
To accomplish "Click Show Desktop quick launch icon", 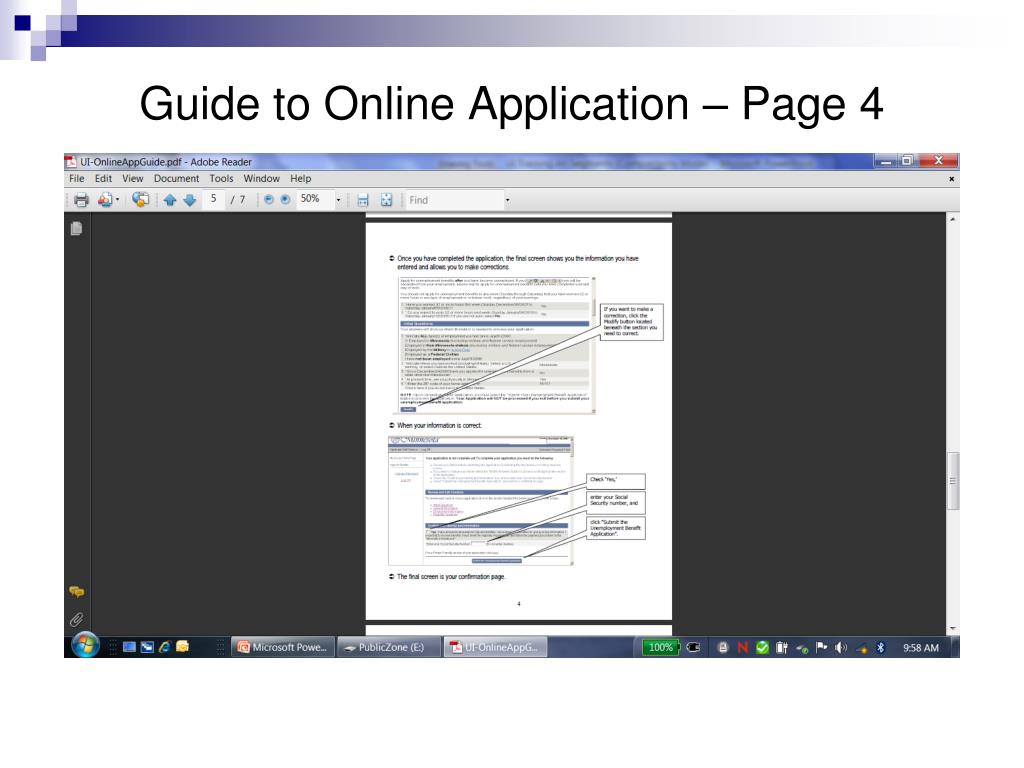I will [x=129, y=647].
